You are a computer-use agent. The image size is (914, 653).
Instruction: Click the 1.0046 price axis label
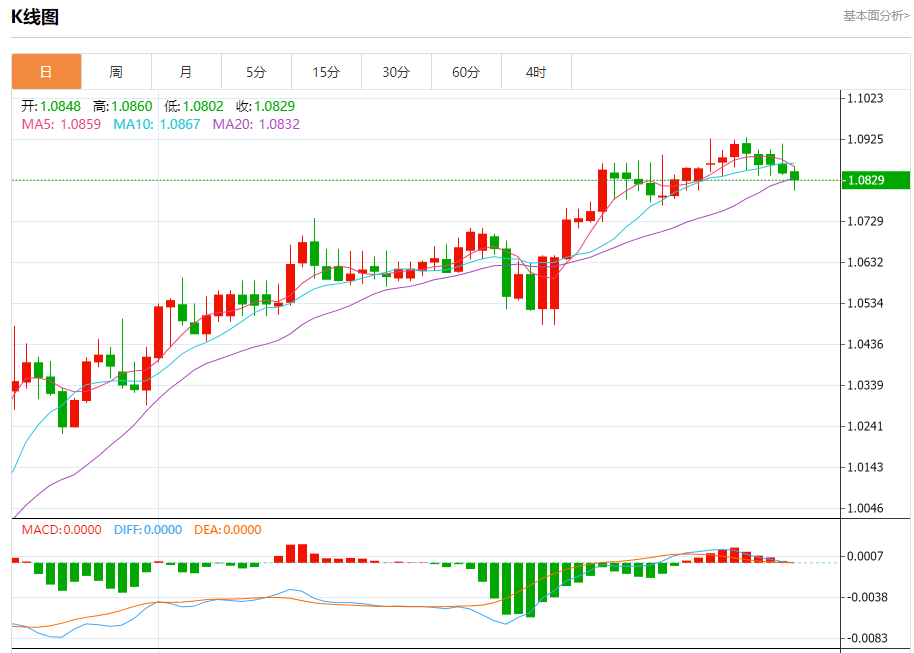[x=866, y=508]
